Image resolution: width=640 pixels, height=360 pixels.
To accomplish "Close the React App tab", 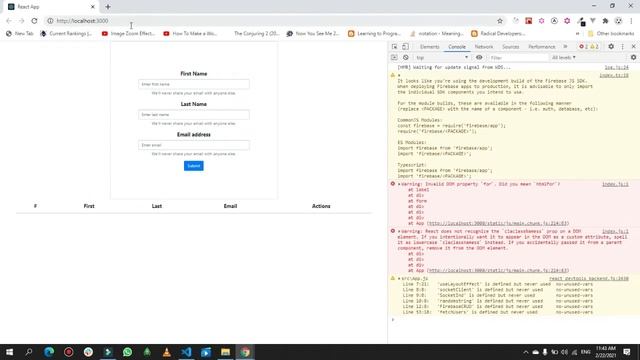I will [x=93, y=7].
